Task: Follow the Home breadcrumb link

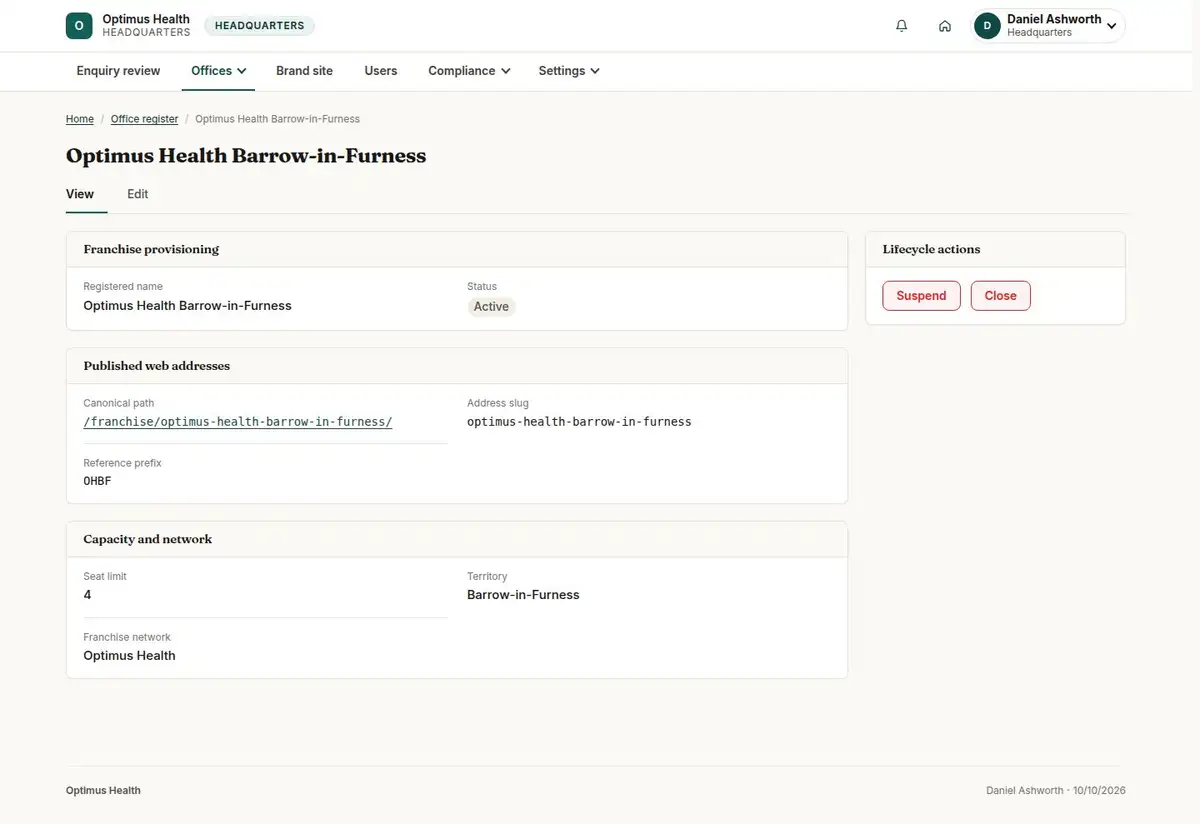Action: point(80,119)
